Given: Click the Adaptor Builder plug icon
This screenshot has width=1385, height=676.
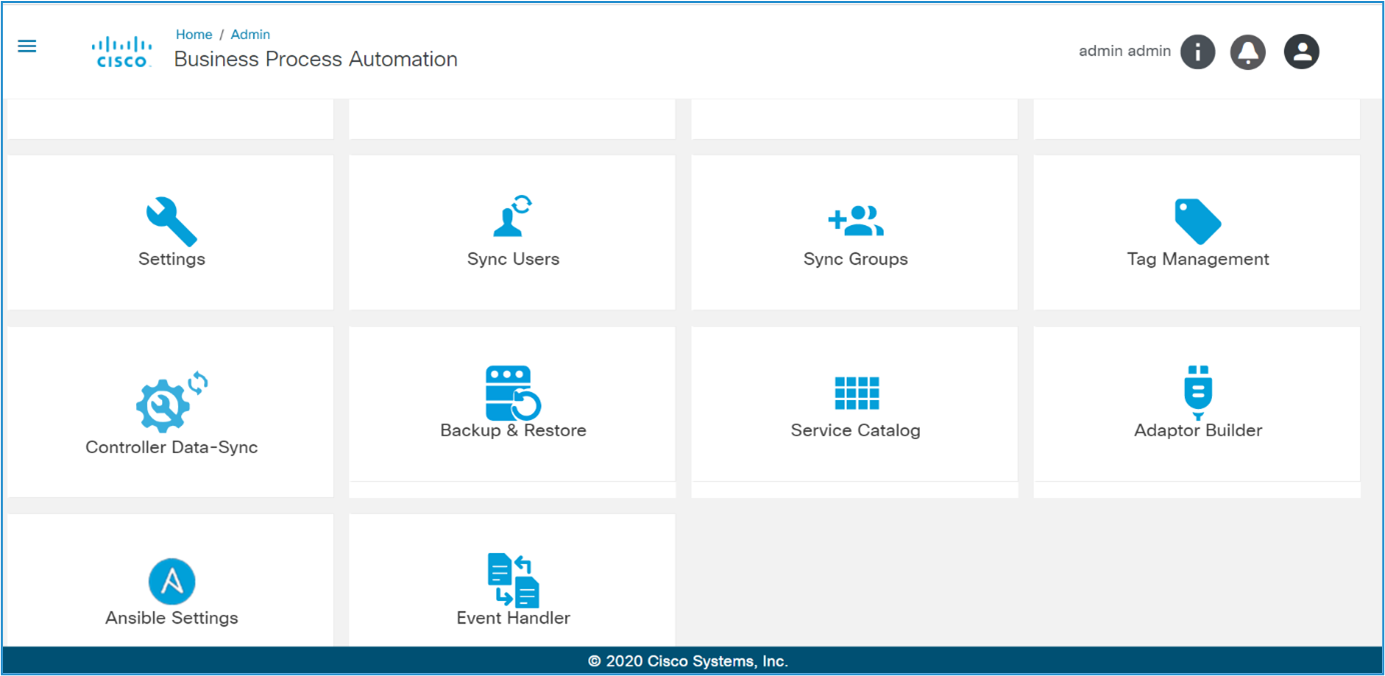Looking at the screenshot, I should coord(1197,392).
